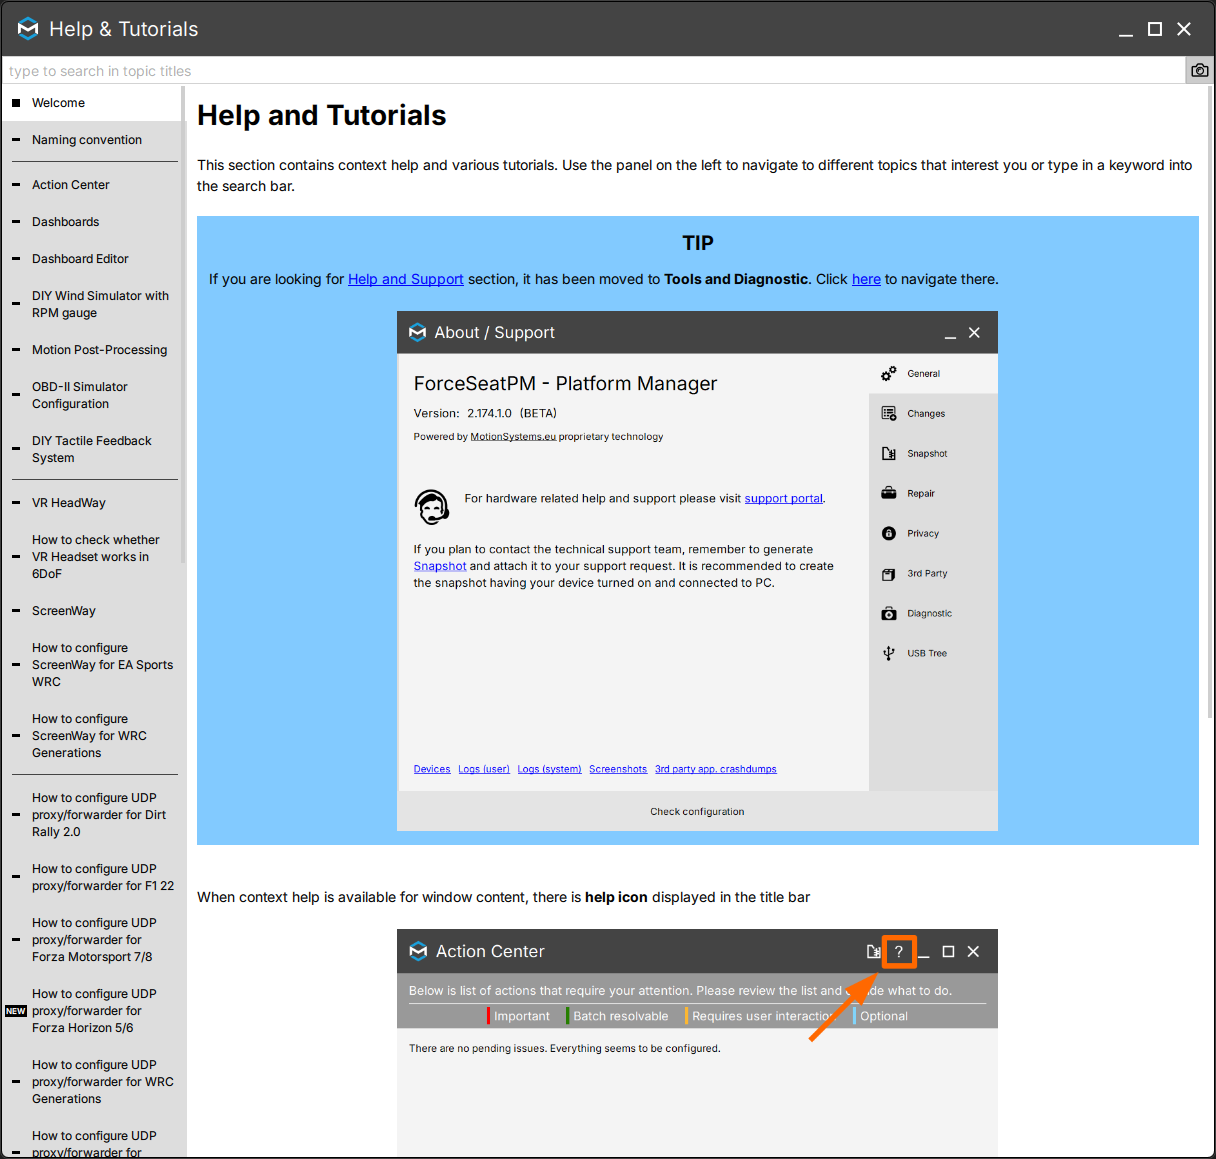This screenshot has height=1159, width=1216.
Task: Open the Motion Post-Processing topic
Action: coord(92,350)
